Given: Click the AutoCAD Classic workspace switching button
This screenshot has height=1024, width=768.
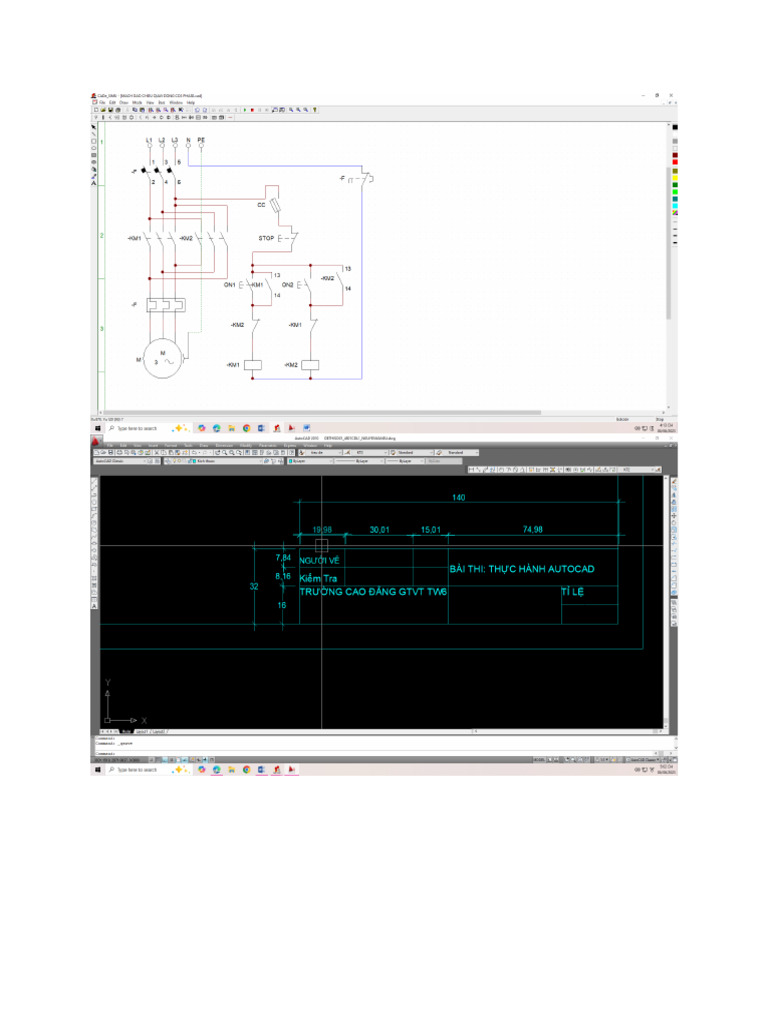Looking at the screenshot, I should pos(643,760).
